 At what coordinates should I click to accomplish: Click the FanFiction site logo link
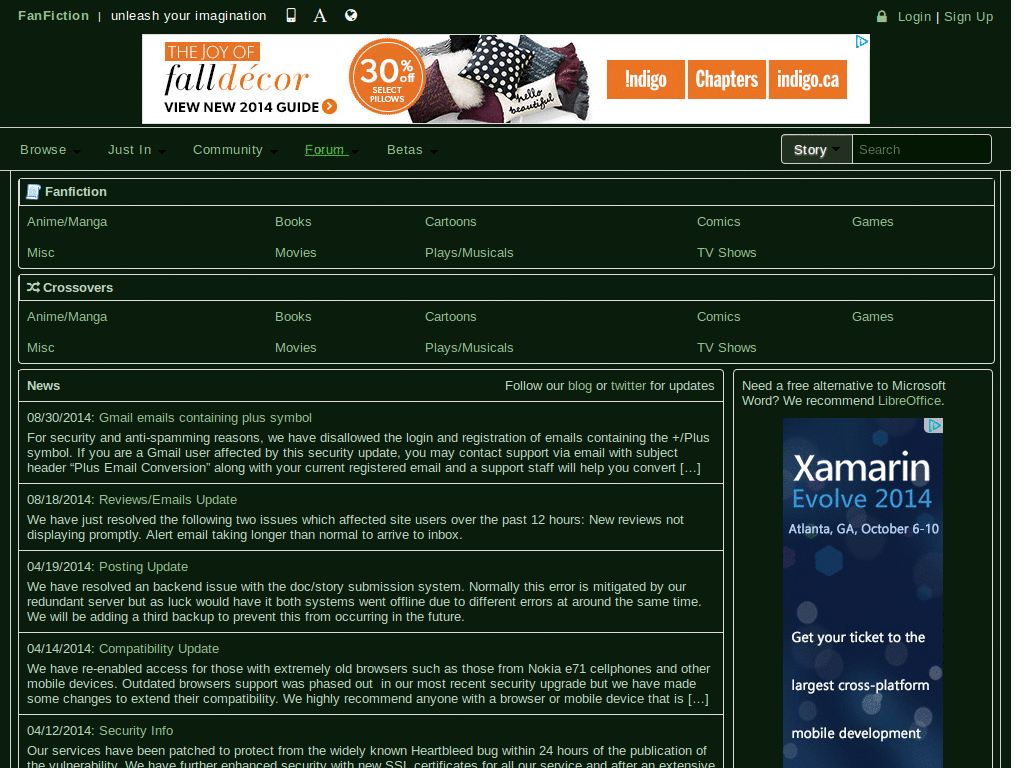(x=54, y=16)
